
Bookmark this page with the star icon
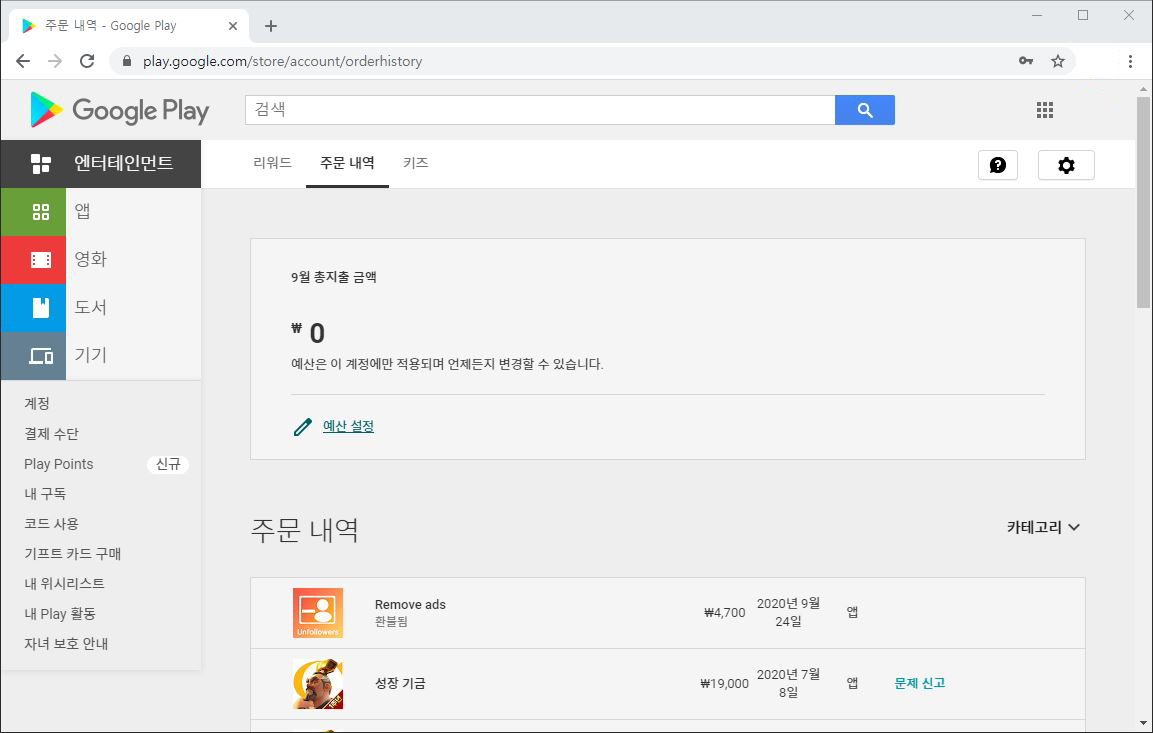[x=1057, y=61]
